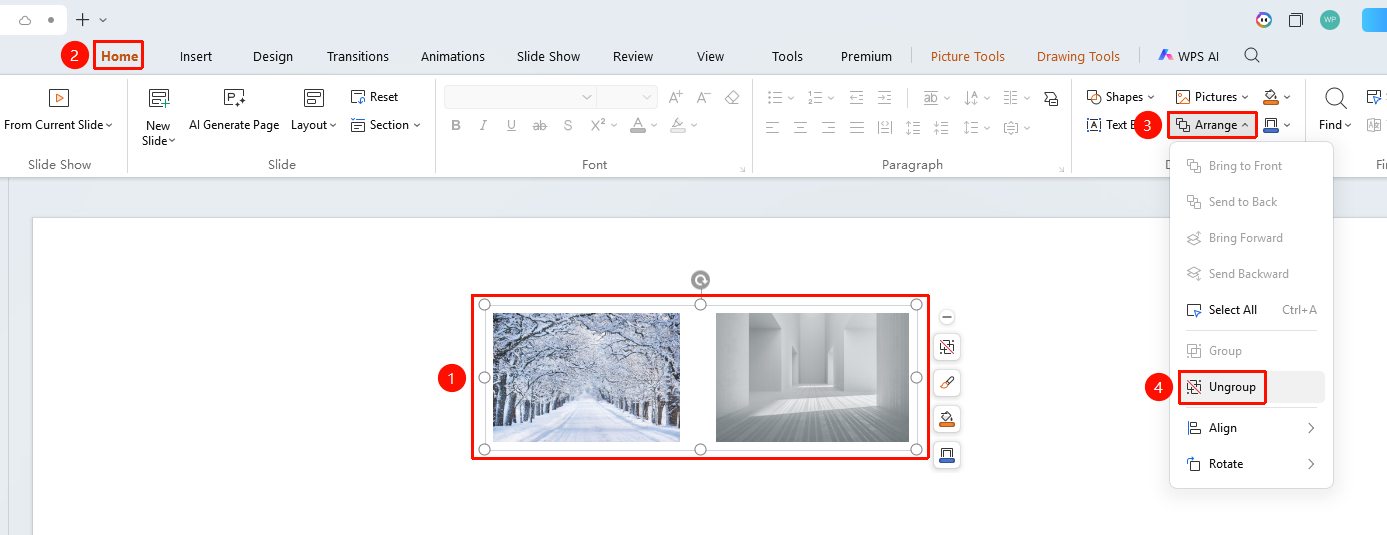Apply the text highlight color swatch
The height and width of the screenshot is (535, 1387).
[x=677, y=126]
